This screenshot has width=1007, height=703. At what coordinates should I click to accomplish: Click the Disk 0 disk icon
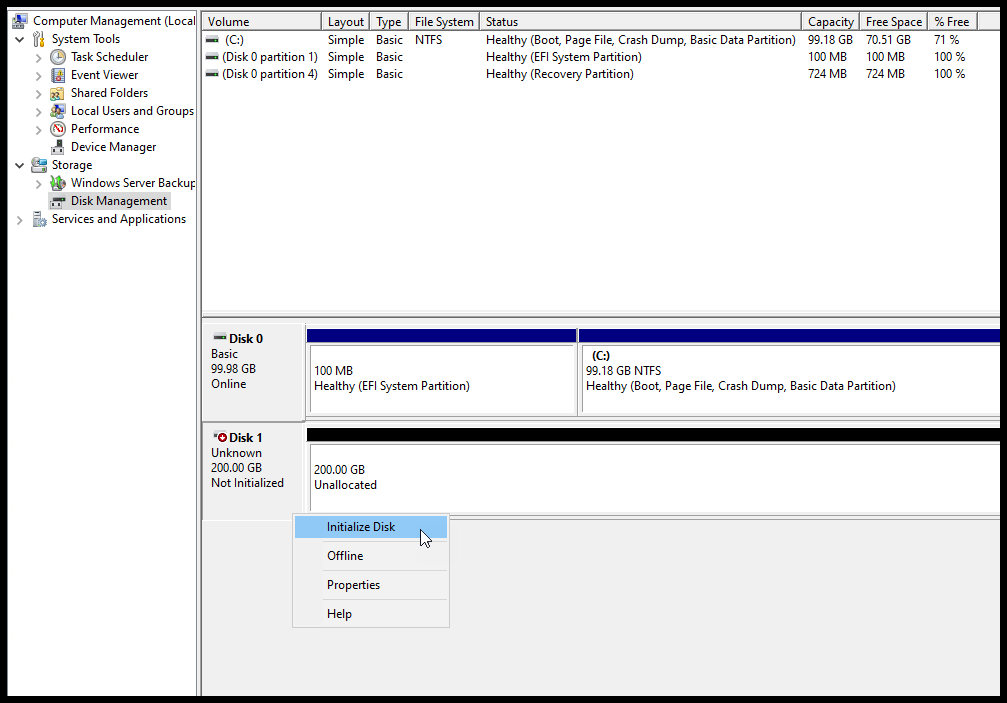click(x=220, y=338)
